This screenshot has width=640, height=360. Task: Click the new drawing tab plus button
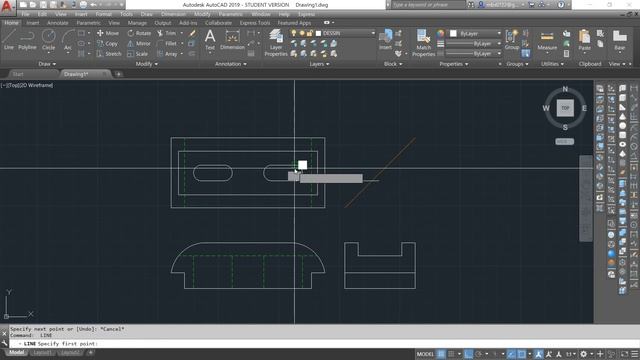pos(118,74)
